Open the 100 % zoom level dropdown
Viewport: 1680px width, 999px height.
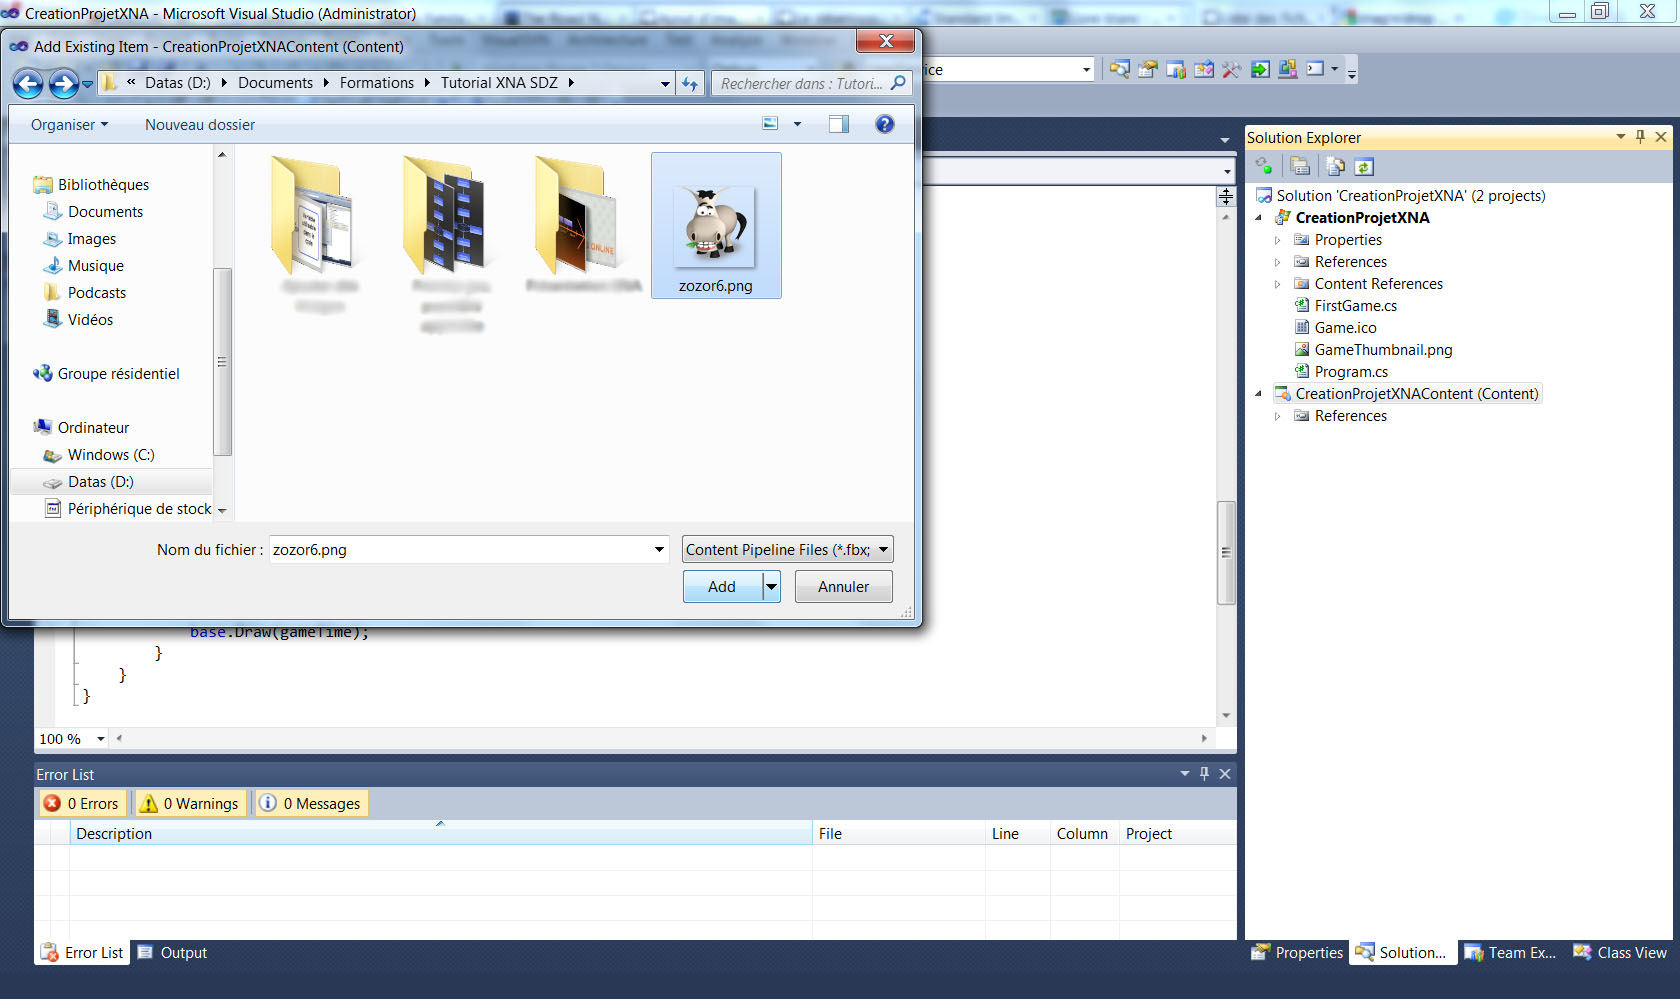[100, 739]
